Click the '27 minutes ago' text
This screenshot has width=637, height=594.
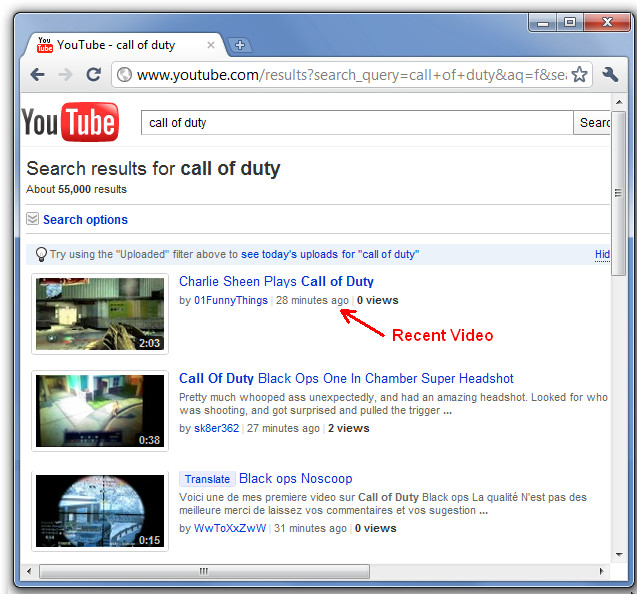coord(283,428)
